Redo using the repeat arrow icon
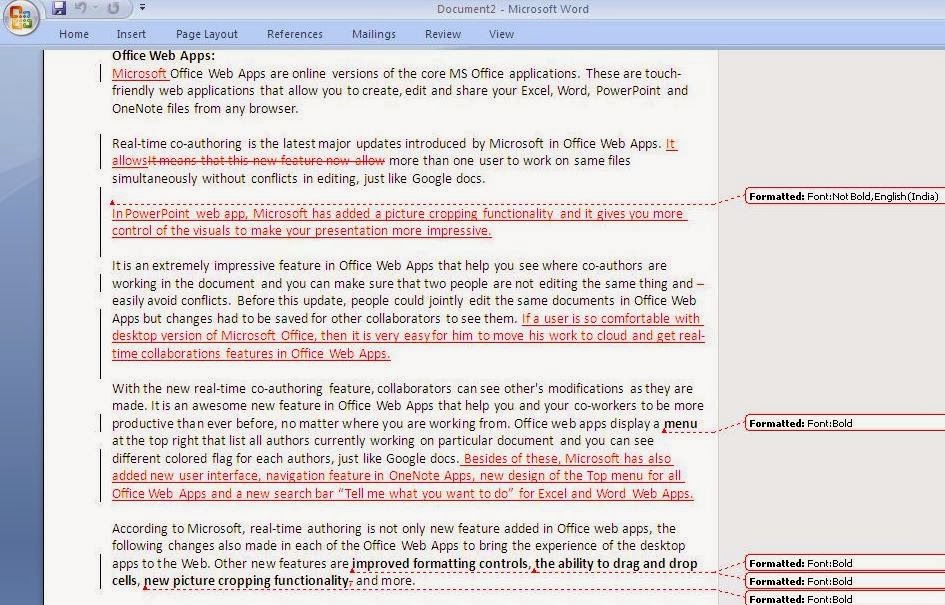 tap(113, 8)
